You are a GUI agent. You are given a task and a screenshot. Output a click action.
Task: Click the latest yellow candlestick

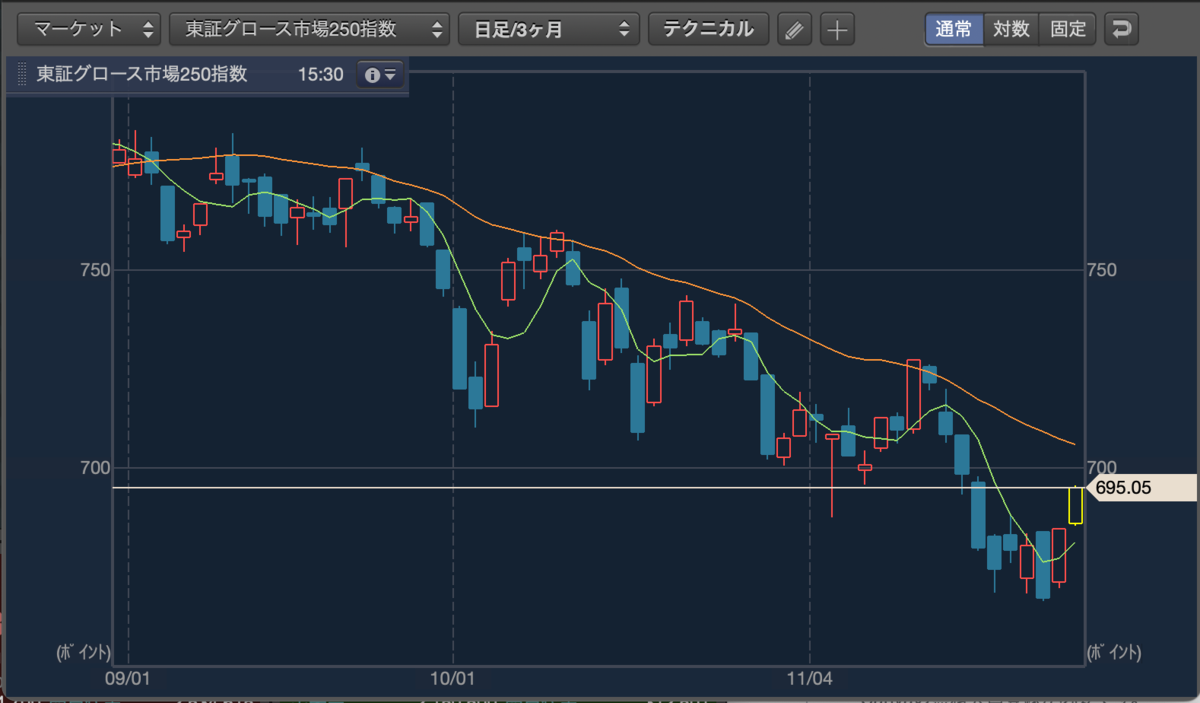[x=1076, y=505]
